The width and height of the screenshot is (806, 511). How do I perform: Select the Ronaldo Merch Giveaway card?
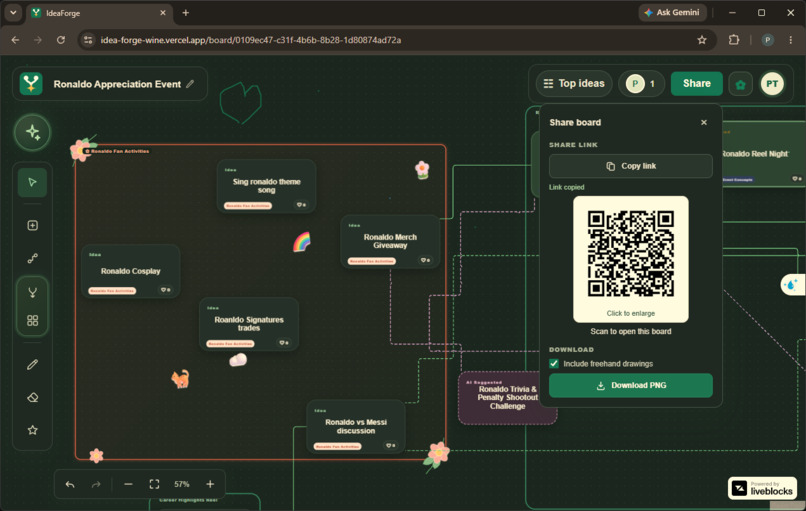click(390, 242)
